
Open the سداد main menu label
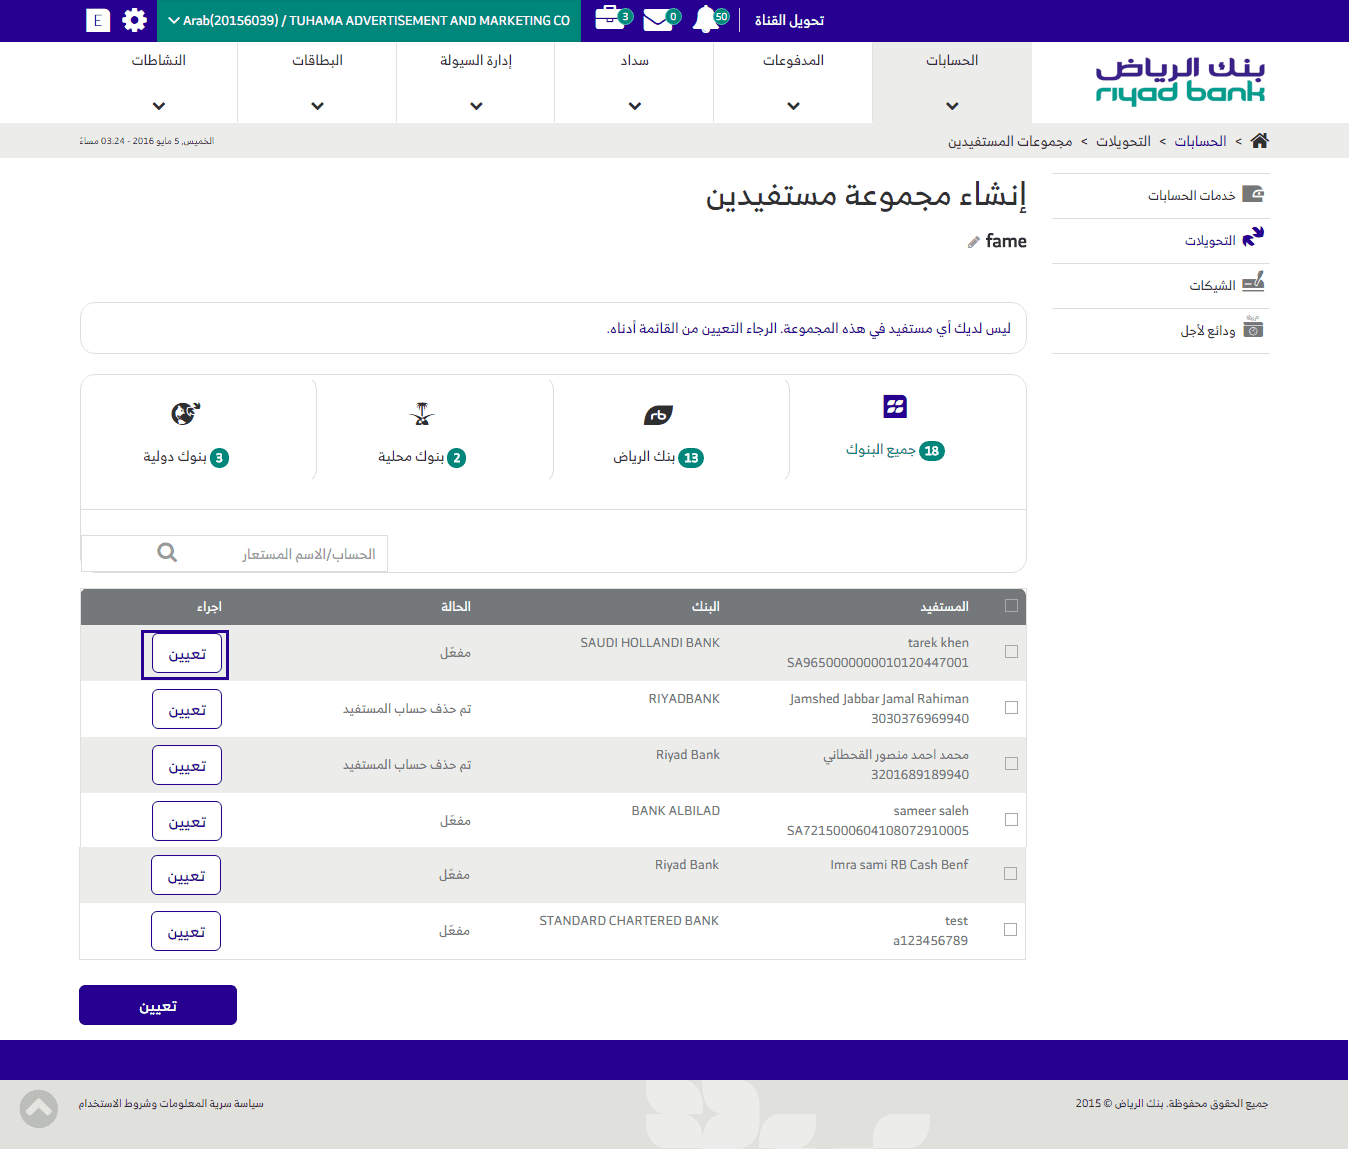click(x=635, y=61)
